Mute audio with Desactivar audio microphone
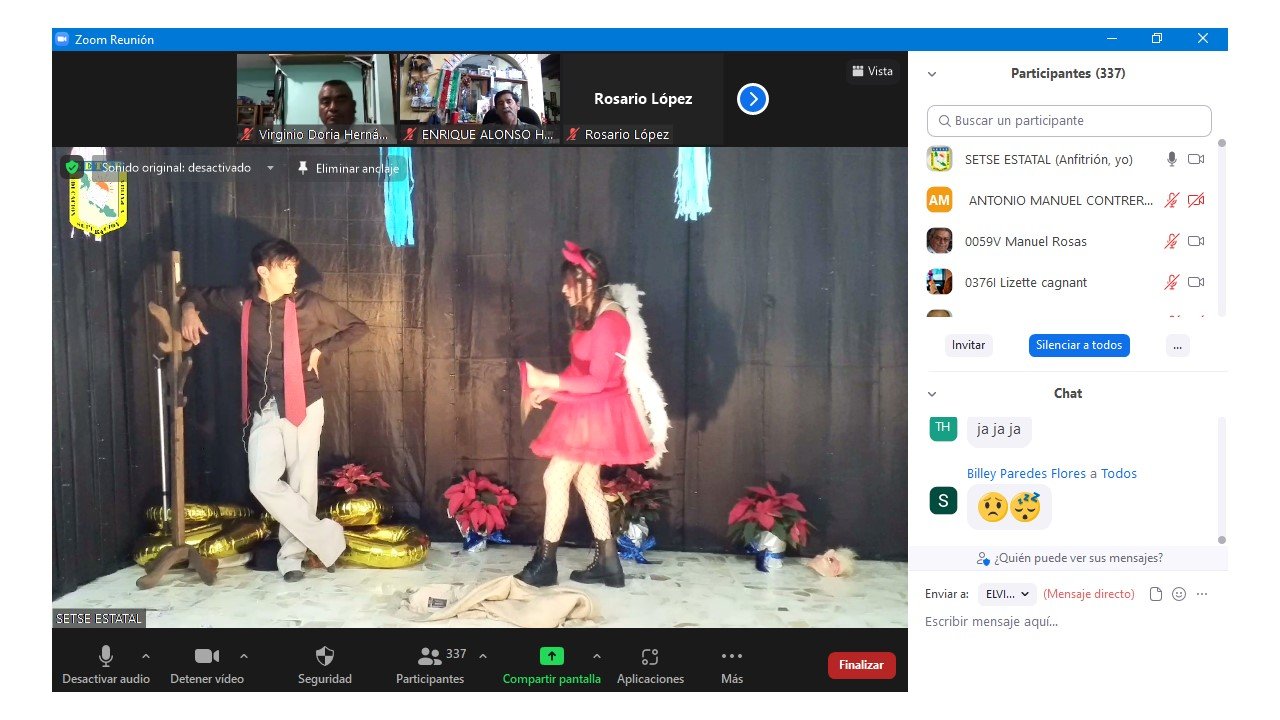1280x720 pixels. pos(105,657)
